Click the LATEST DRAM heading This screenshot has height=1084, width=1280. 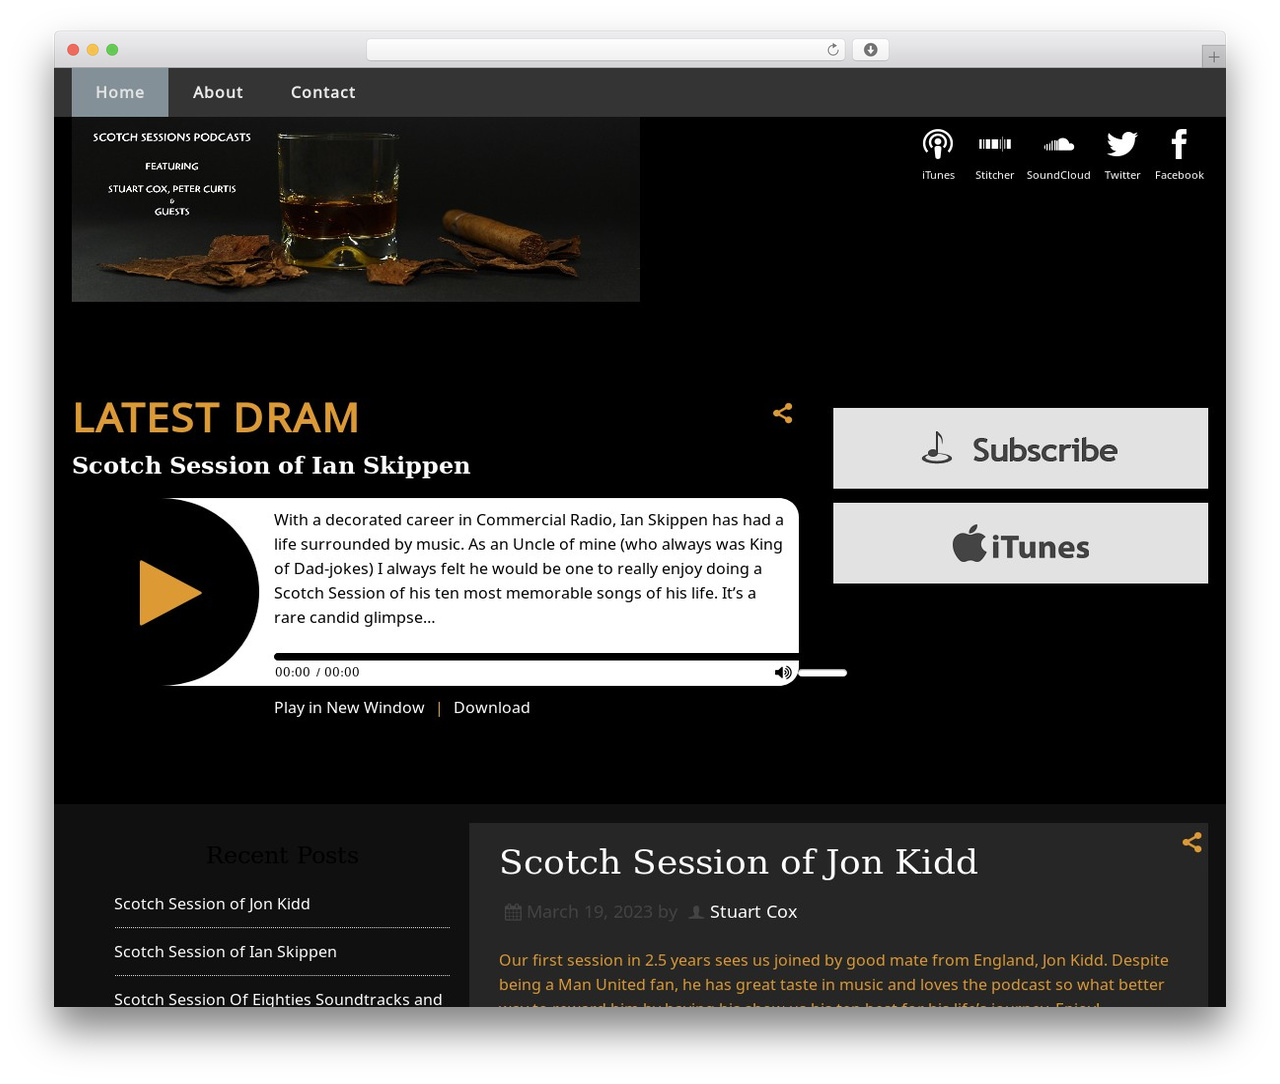pyautogui.click(x=216, y=418)
